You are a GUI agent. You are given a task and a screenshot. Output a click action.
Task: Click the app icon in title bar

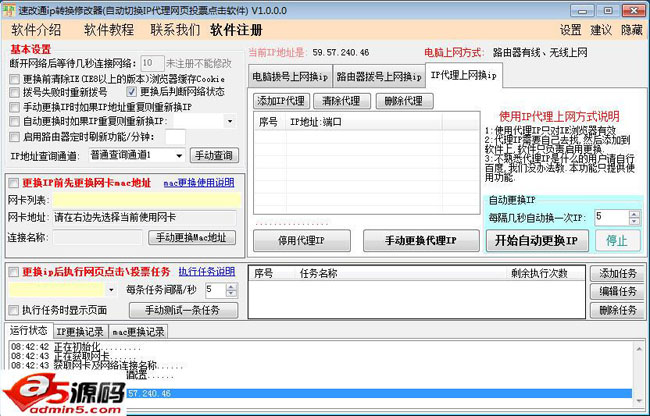[x=8, y=10]
